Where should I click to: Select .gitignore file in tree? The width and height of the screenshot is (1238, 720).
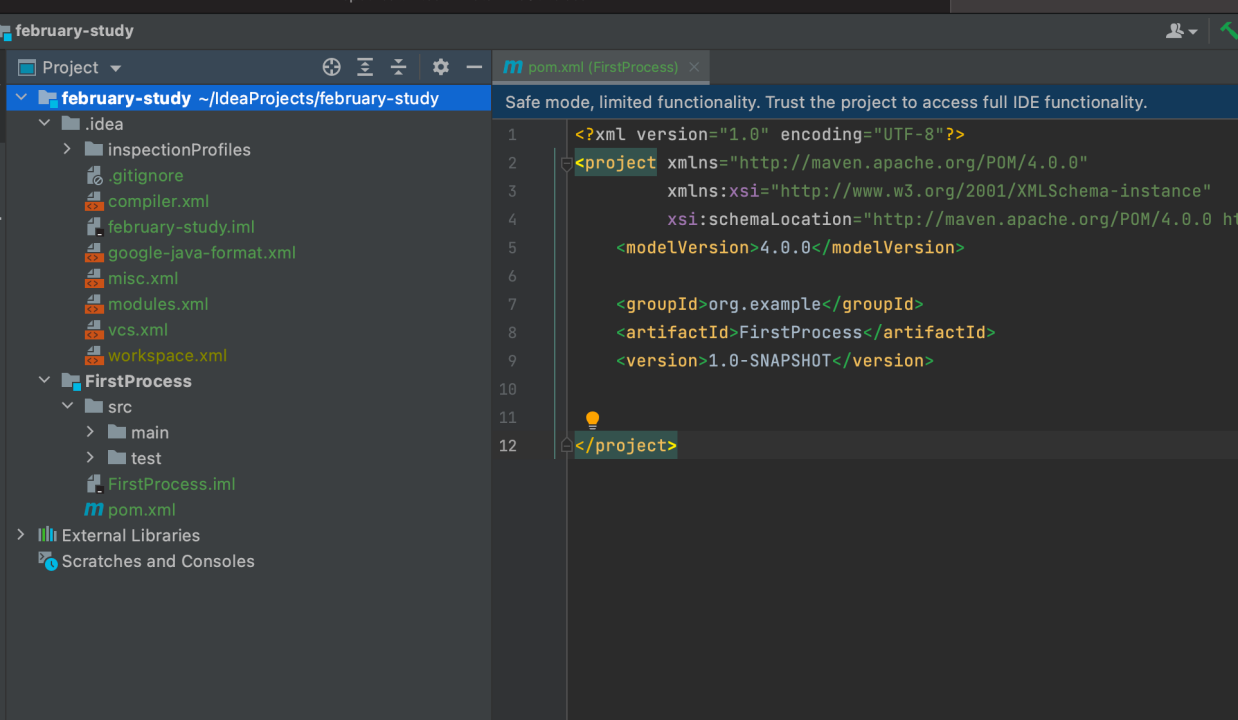145,175
